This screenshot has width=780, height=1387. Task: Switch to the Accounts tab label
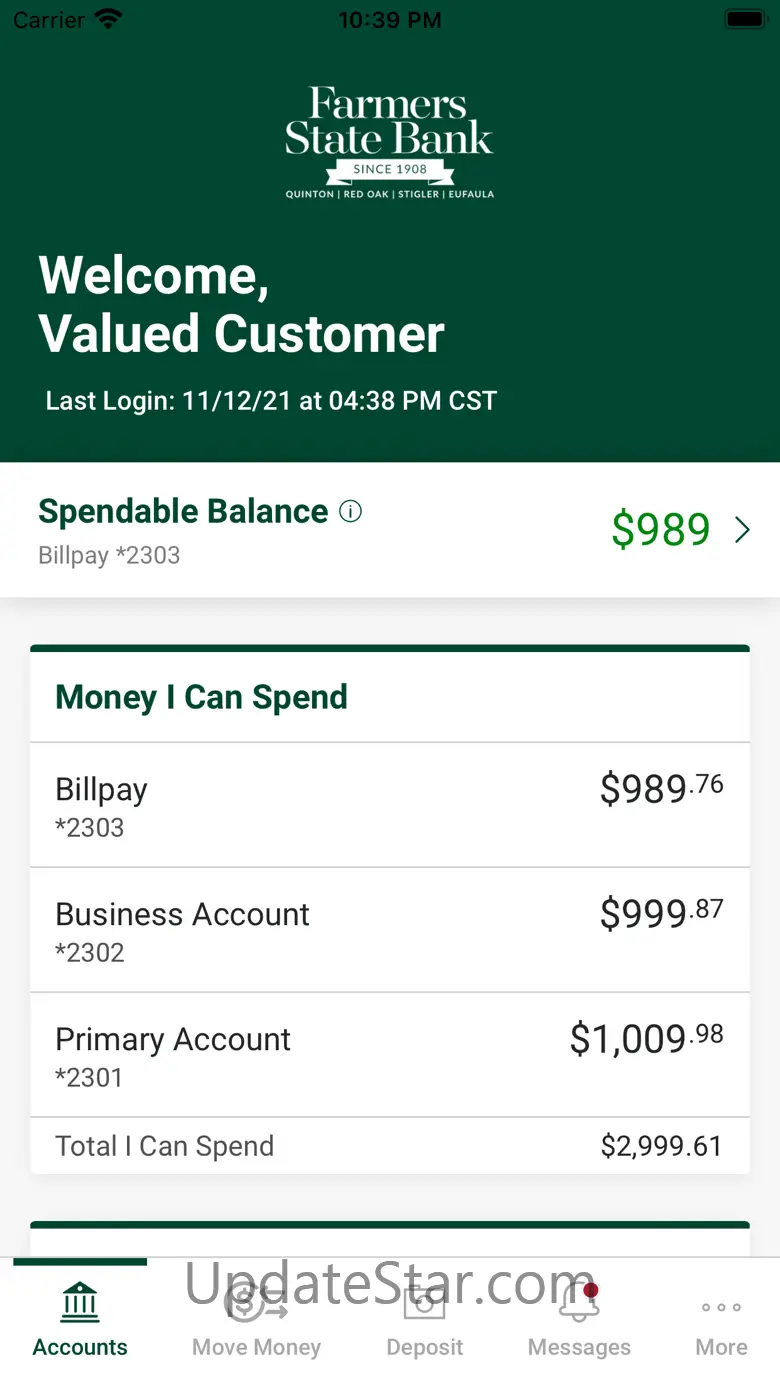(80, 1347)
